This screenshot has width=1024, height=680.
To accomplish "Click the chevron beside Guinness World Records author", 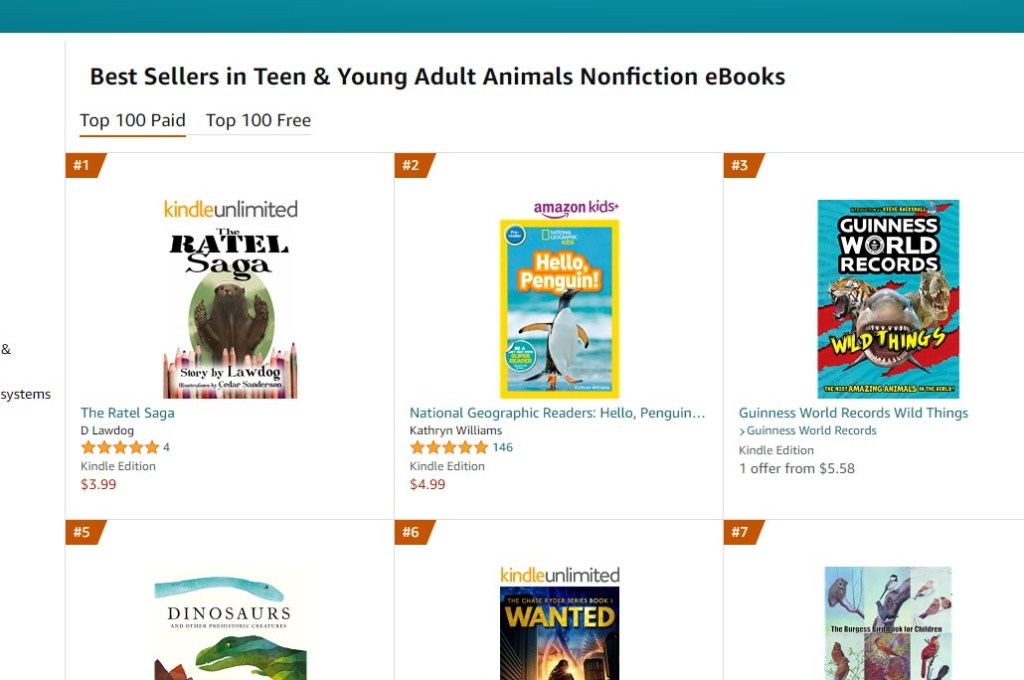I will pyautogui.click(x=742, y=432).
